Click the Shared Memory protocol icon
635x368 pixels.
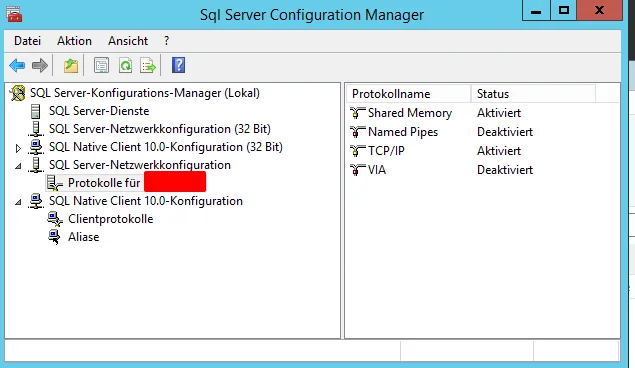tap(358, 113)
